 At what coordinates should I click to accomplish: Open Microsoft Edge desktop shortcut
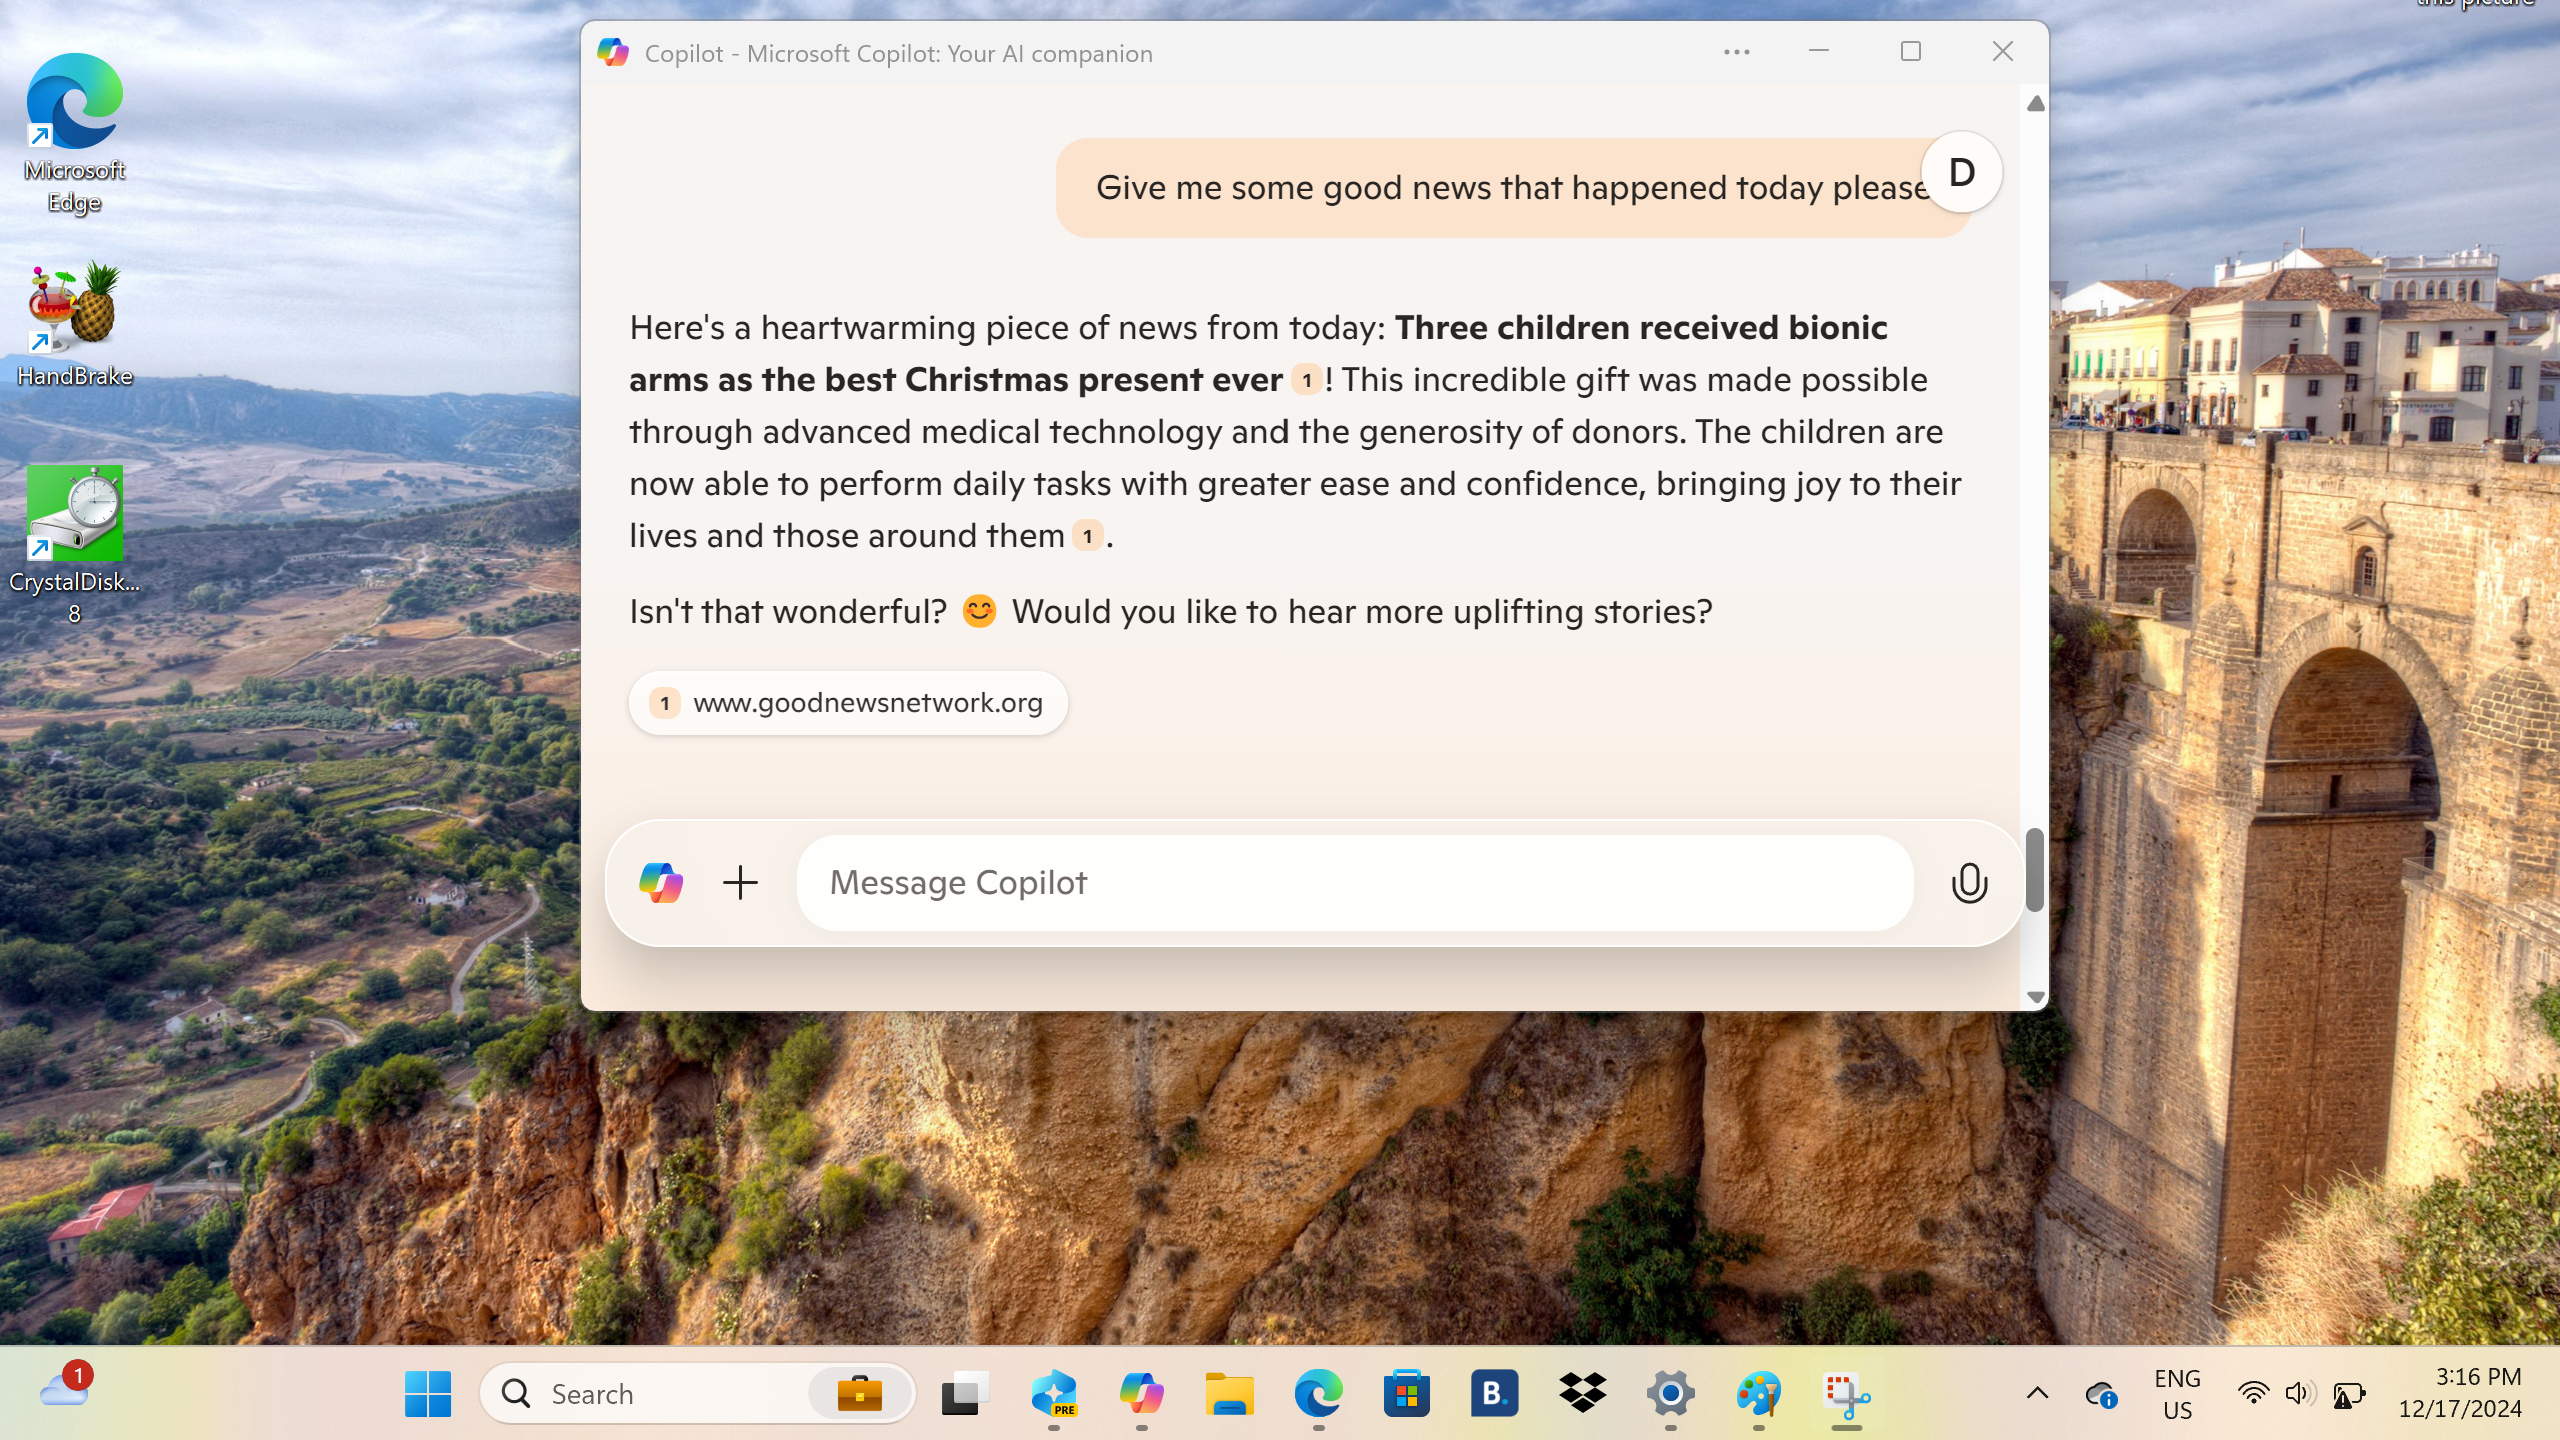click(x=74, y=133)
